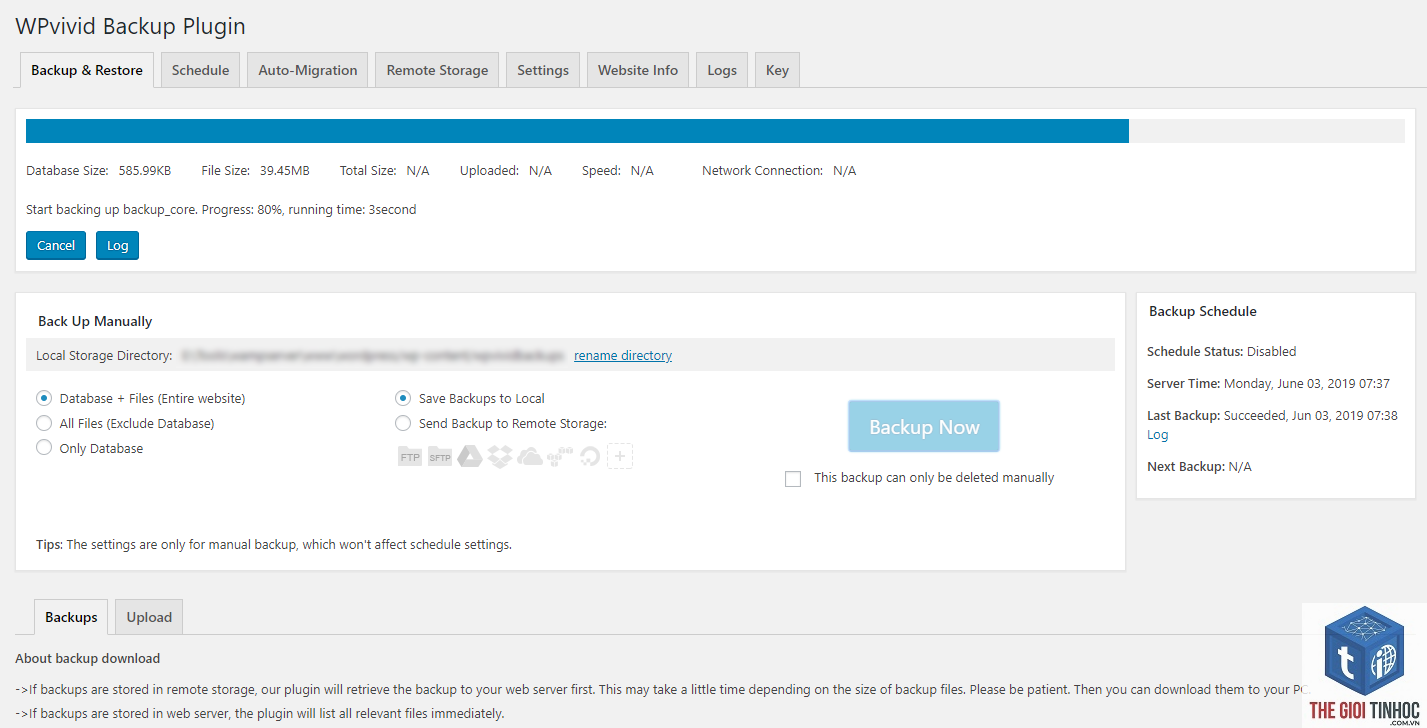
Task: Click the 'Back Up Manually' heading
Action: point(95,321)
